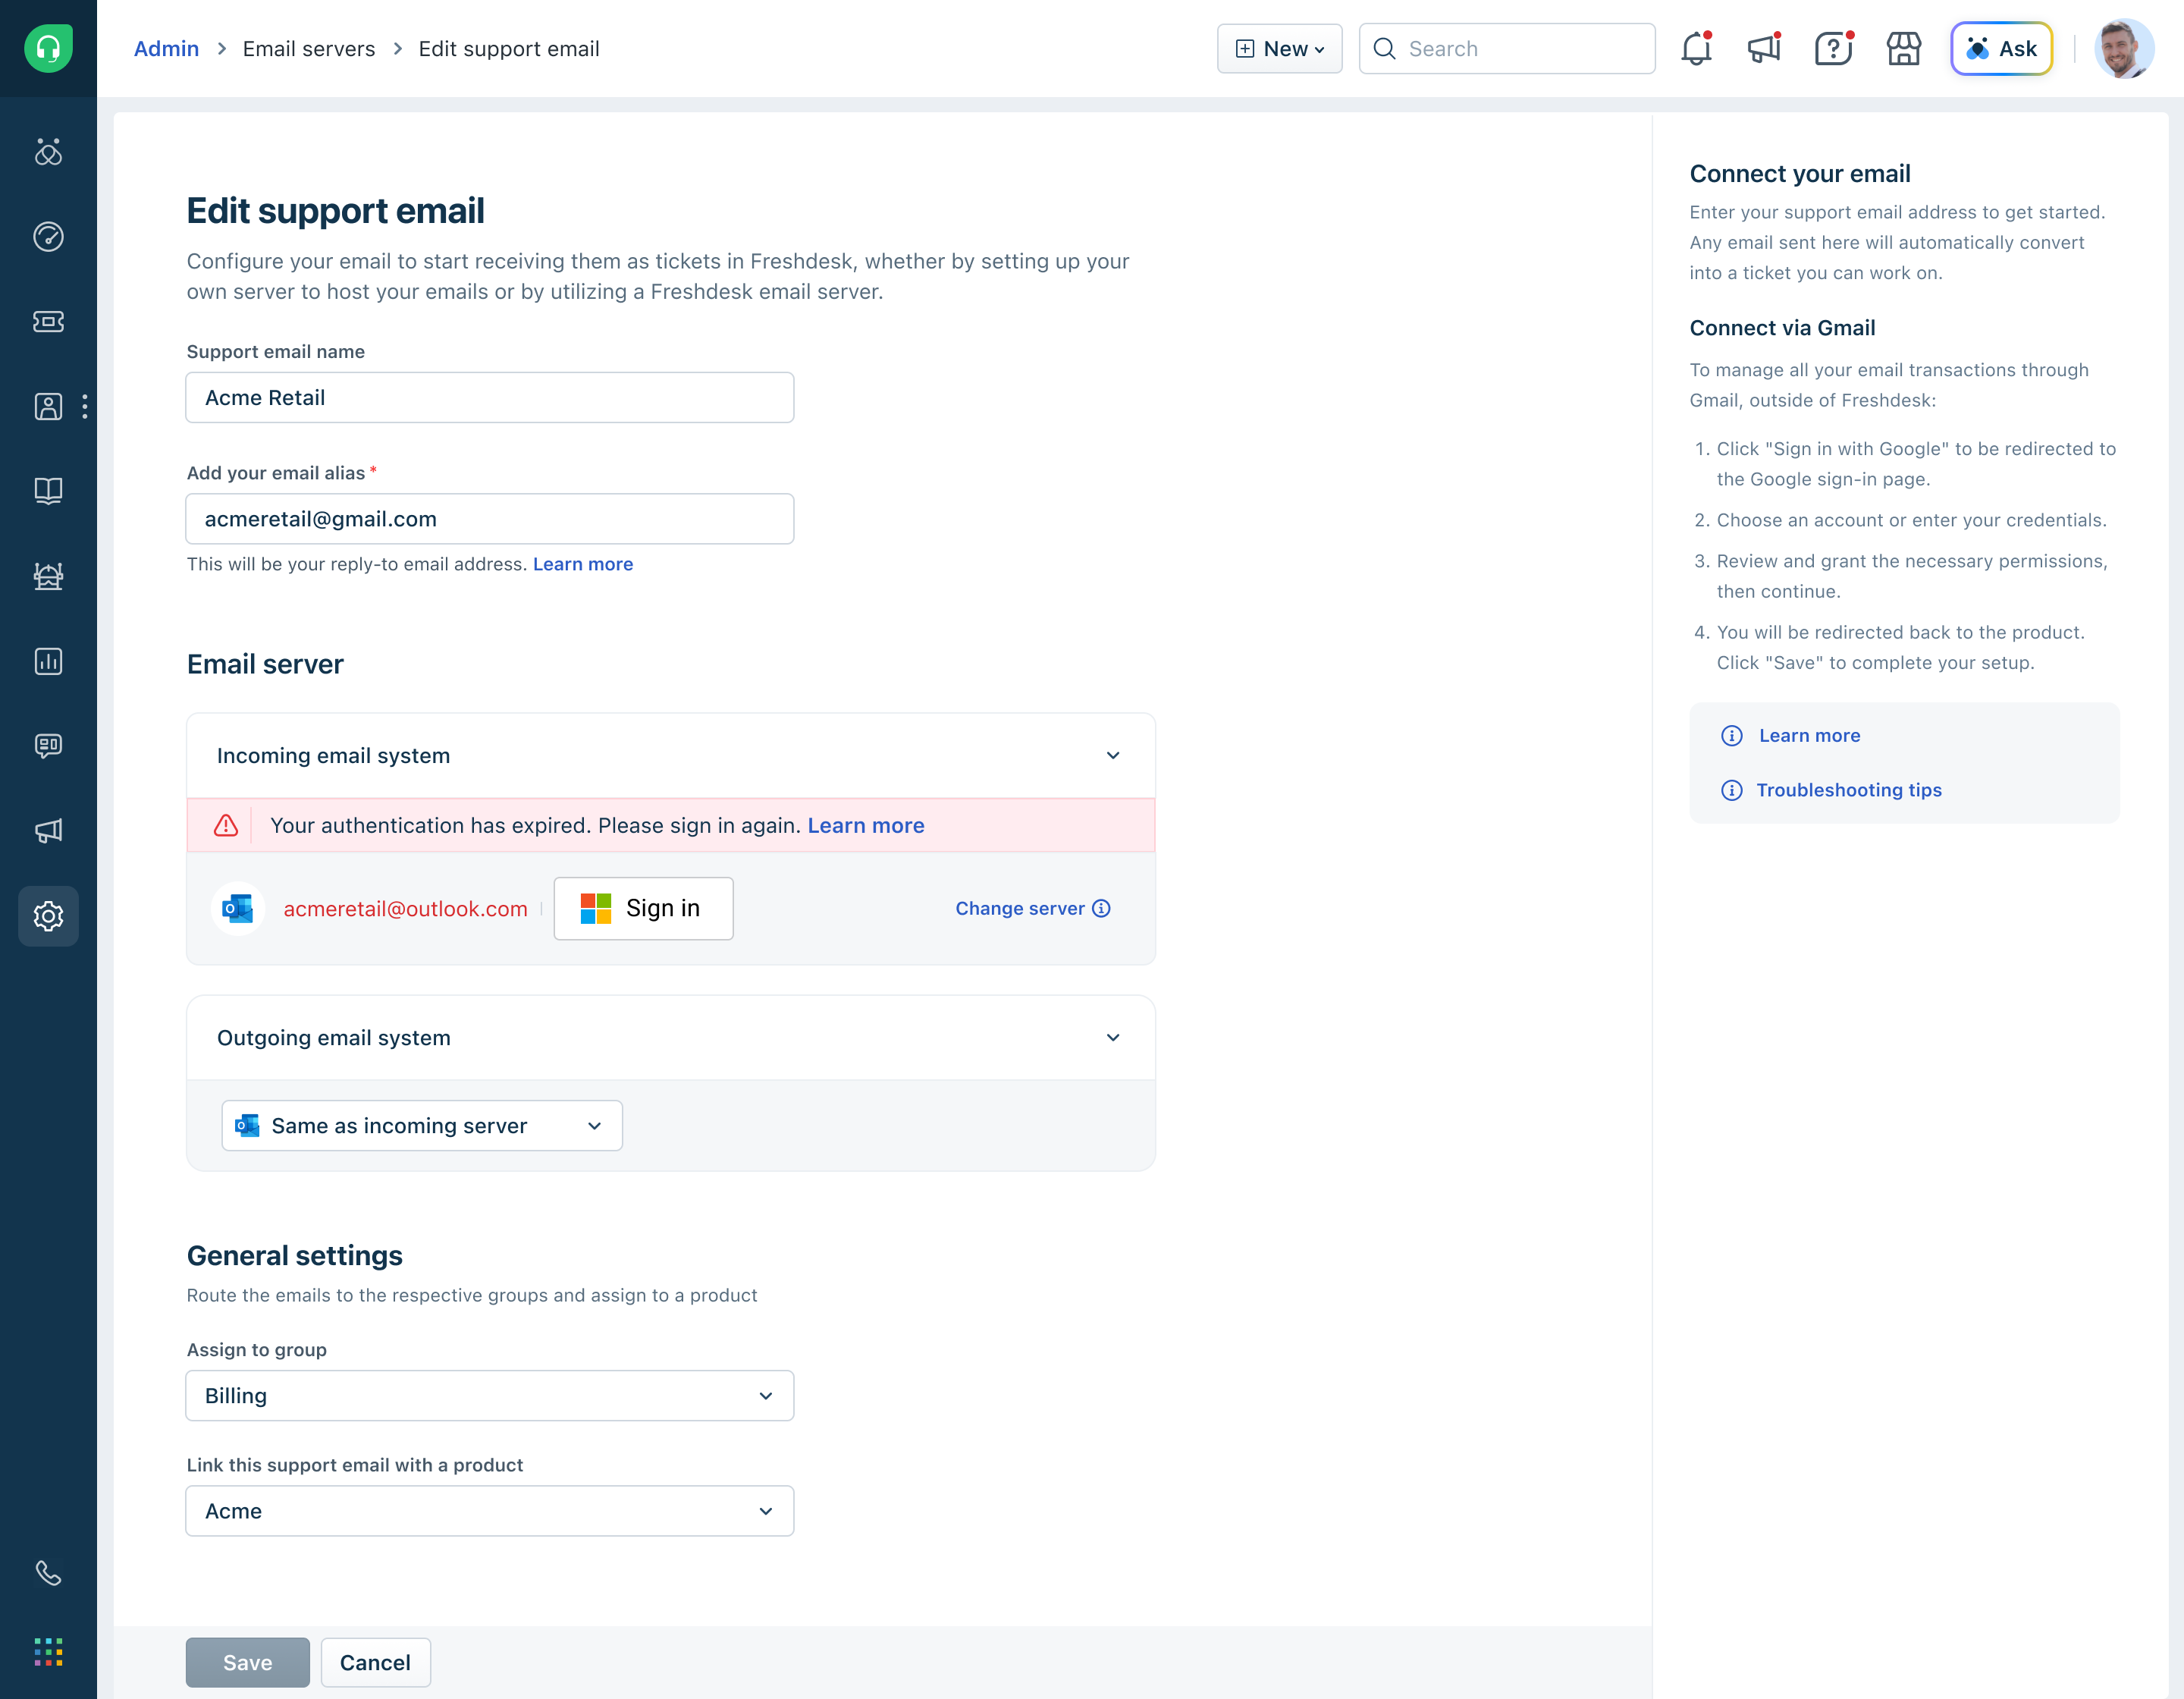
Task: Open the Same as incoming server dropdown
Action: click(x=421, y=1125)
